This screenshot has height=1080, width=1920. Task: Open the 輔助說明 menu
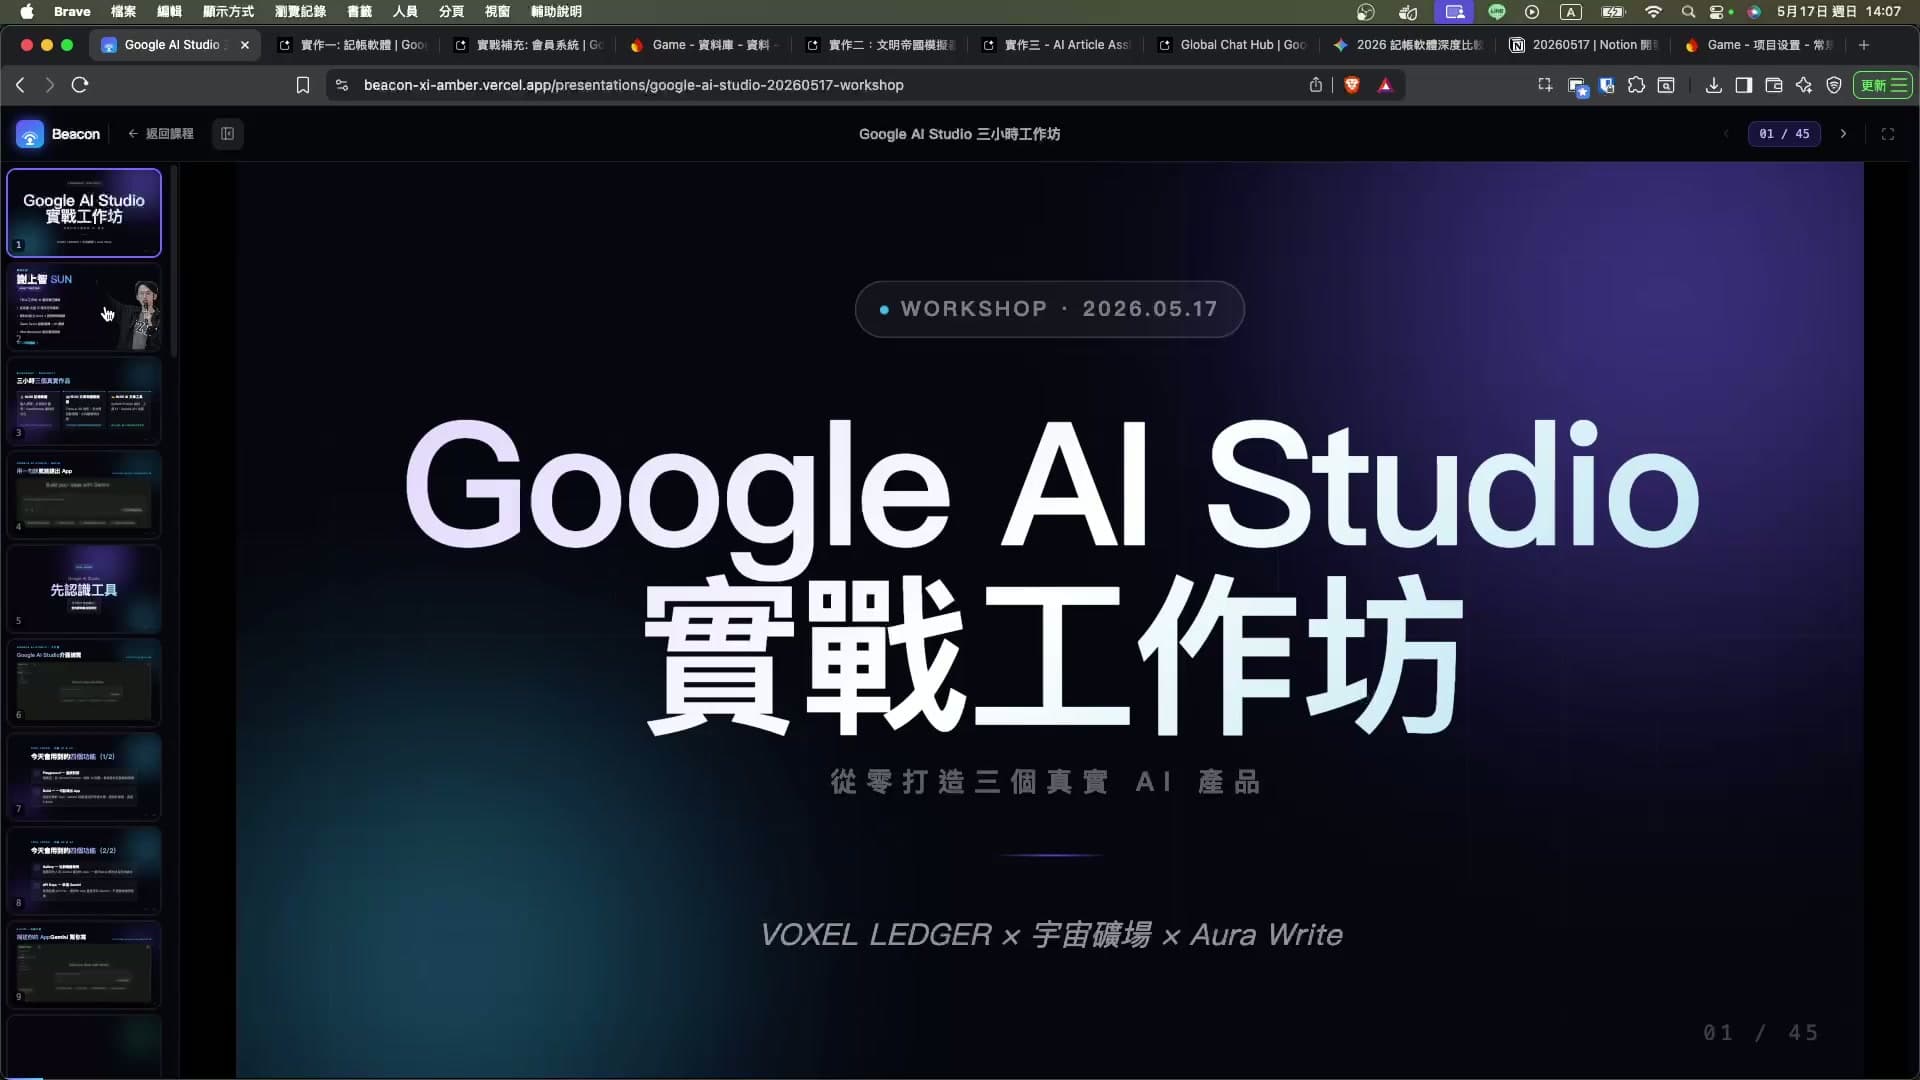[556, 11]
